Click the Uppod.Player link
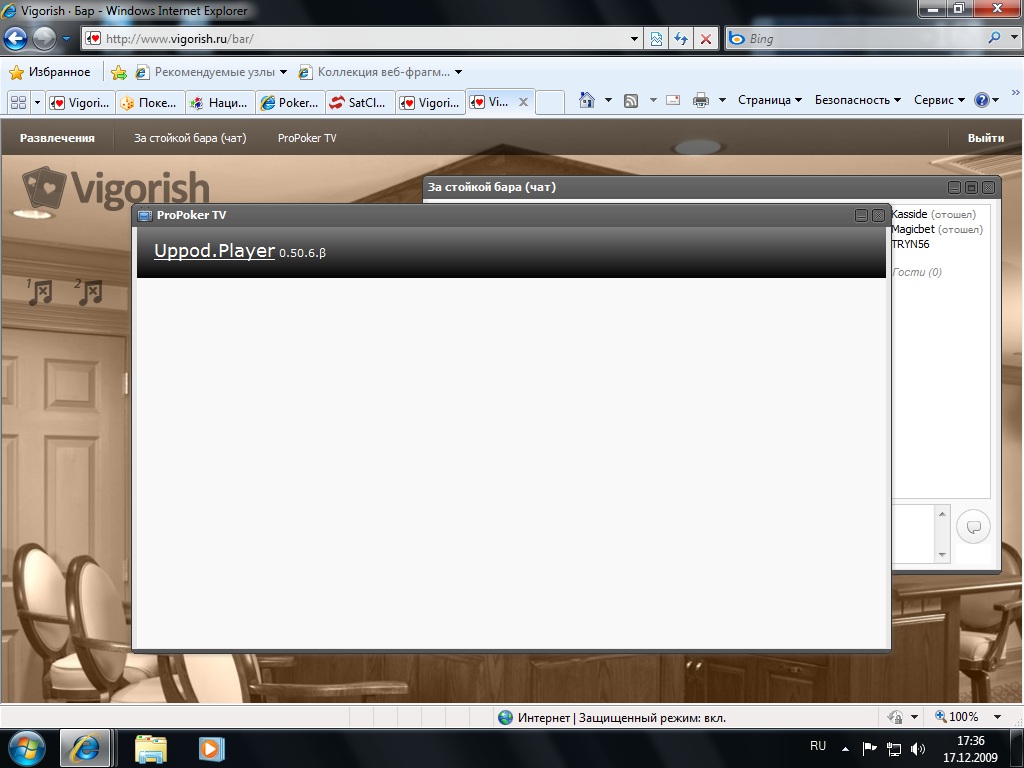This screenshot has width=1024, height=768. click(x=214, y=251)
